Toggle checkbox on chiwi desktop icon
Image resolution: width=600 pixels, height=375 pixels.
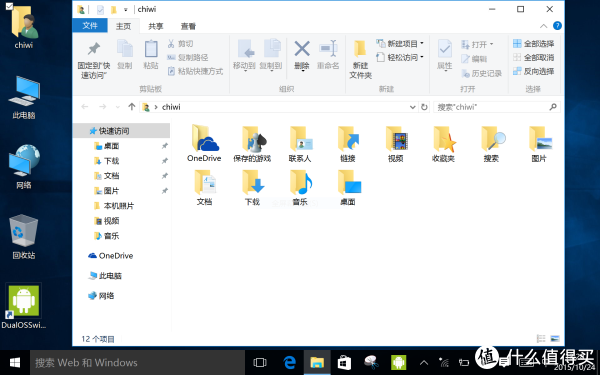(9, 6)
